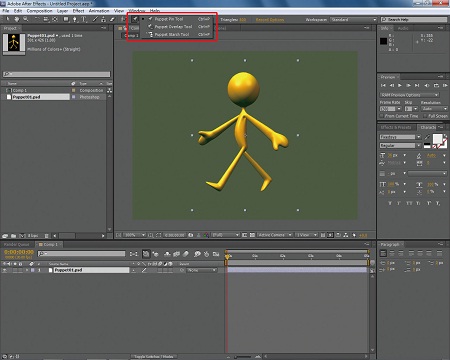Switch to the Render Queue tab
The image size is (450, 360).
click(x=16, y=244)
